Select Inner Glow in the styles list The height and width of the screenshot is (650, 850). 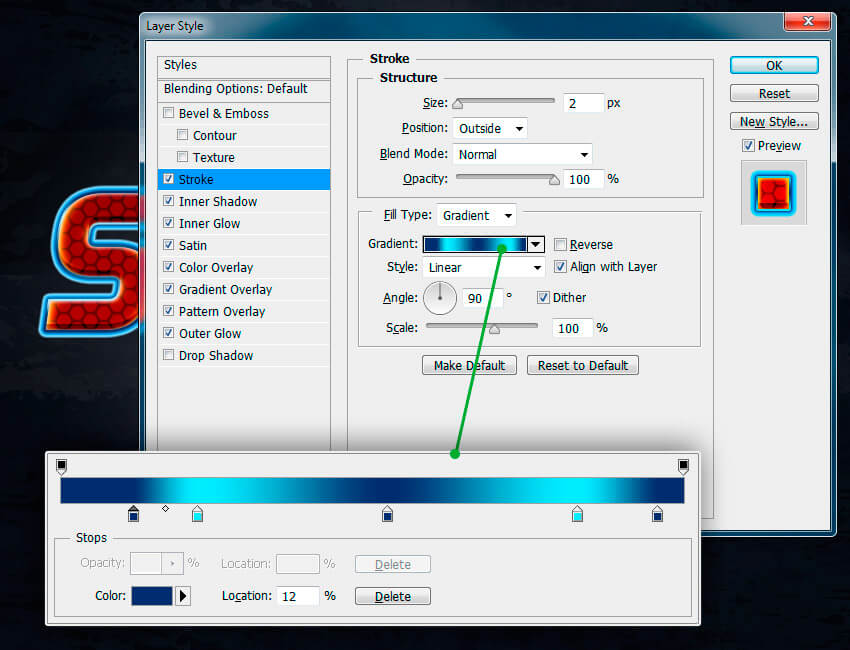pos(209,223)
